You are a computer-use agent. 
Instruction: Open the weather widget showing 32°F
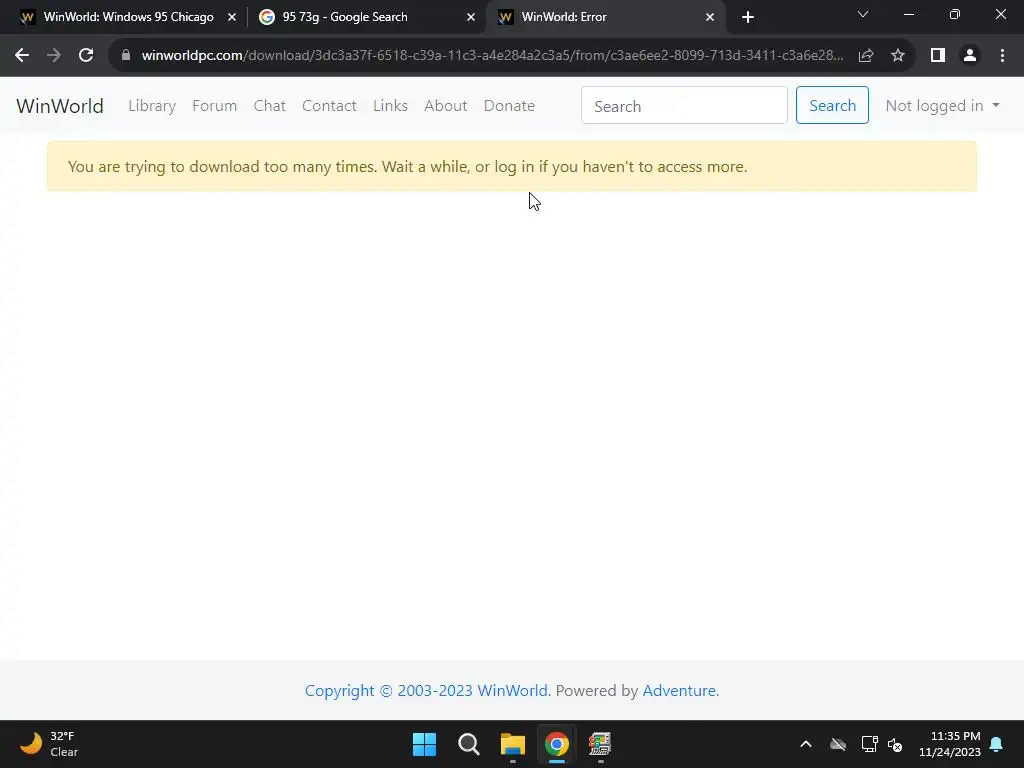coord(49,744)
